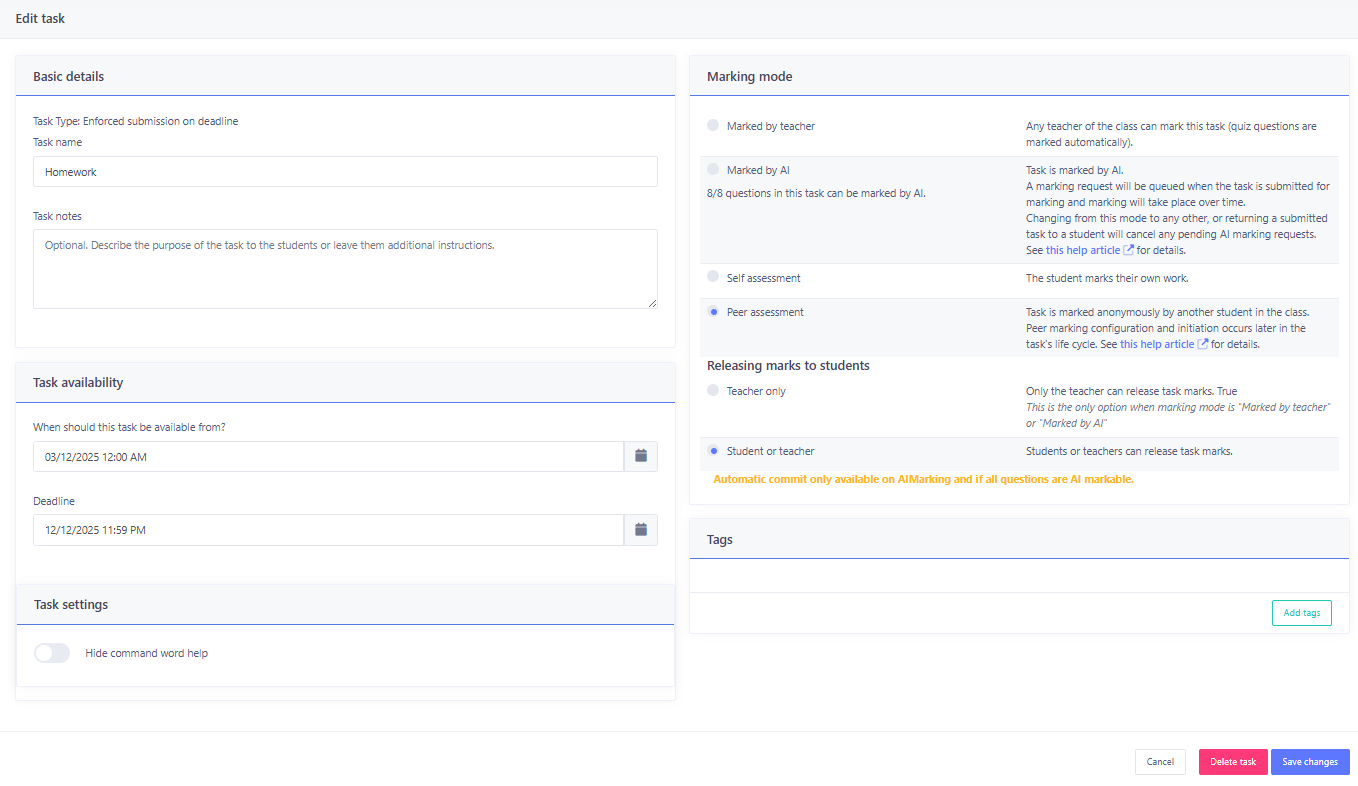Click into the Task notes textarea

(x=345, y=268)
